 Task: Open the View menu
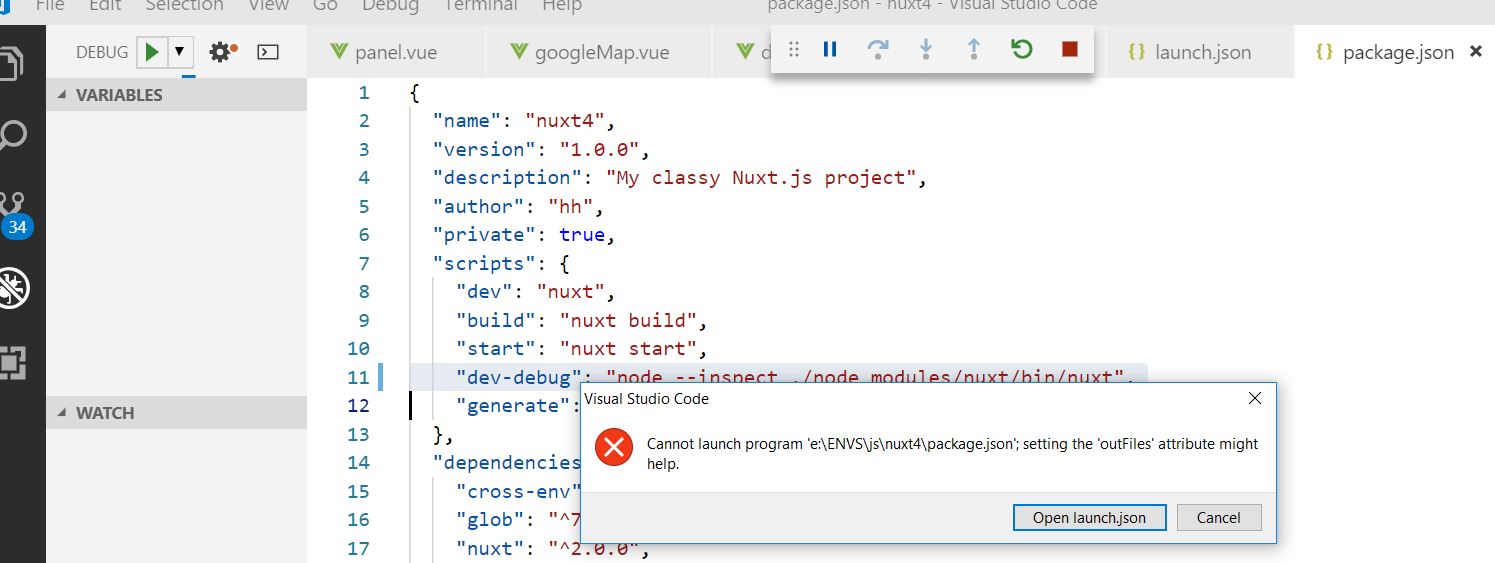click(x=267, y=5)
